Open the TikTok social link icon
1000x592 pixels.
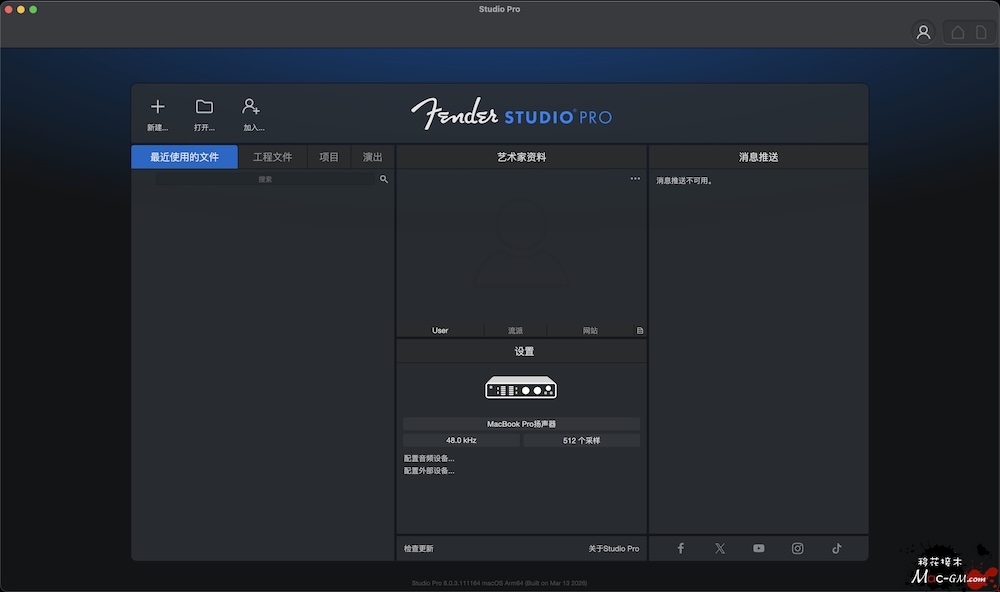[x=837, y=548]
